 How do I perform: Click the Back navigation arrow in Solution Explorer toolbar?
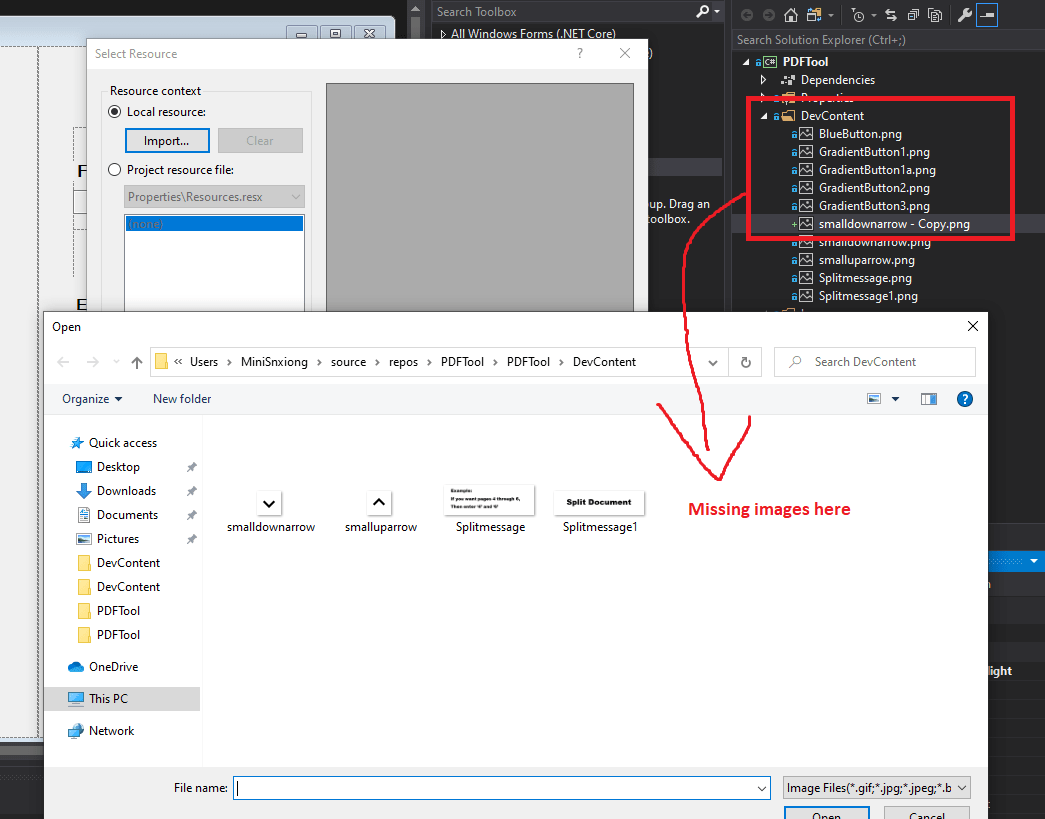click(x=748, y=15)
